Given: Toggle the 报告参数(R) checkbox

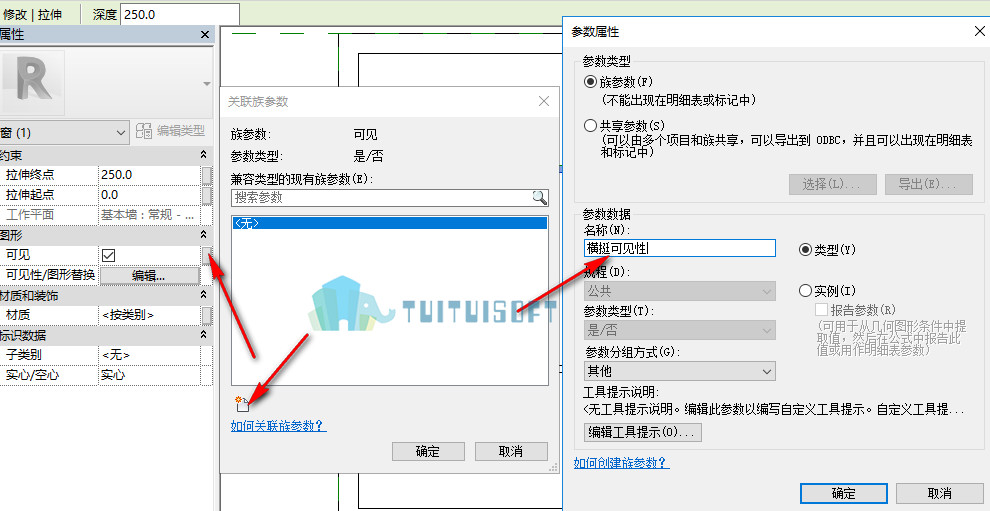Looking at the screenshot, I should click(x=821, y=310).
